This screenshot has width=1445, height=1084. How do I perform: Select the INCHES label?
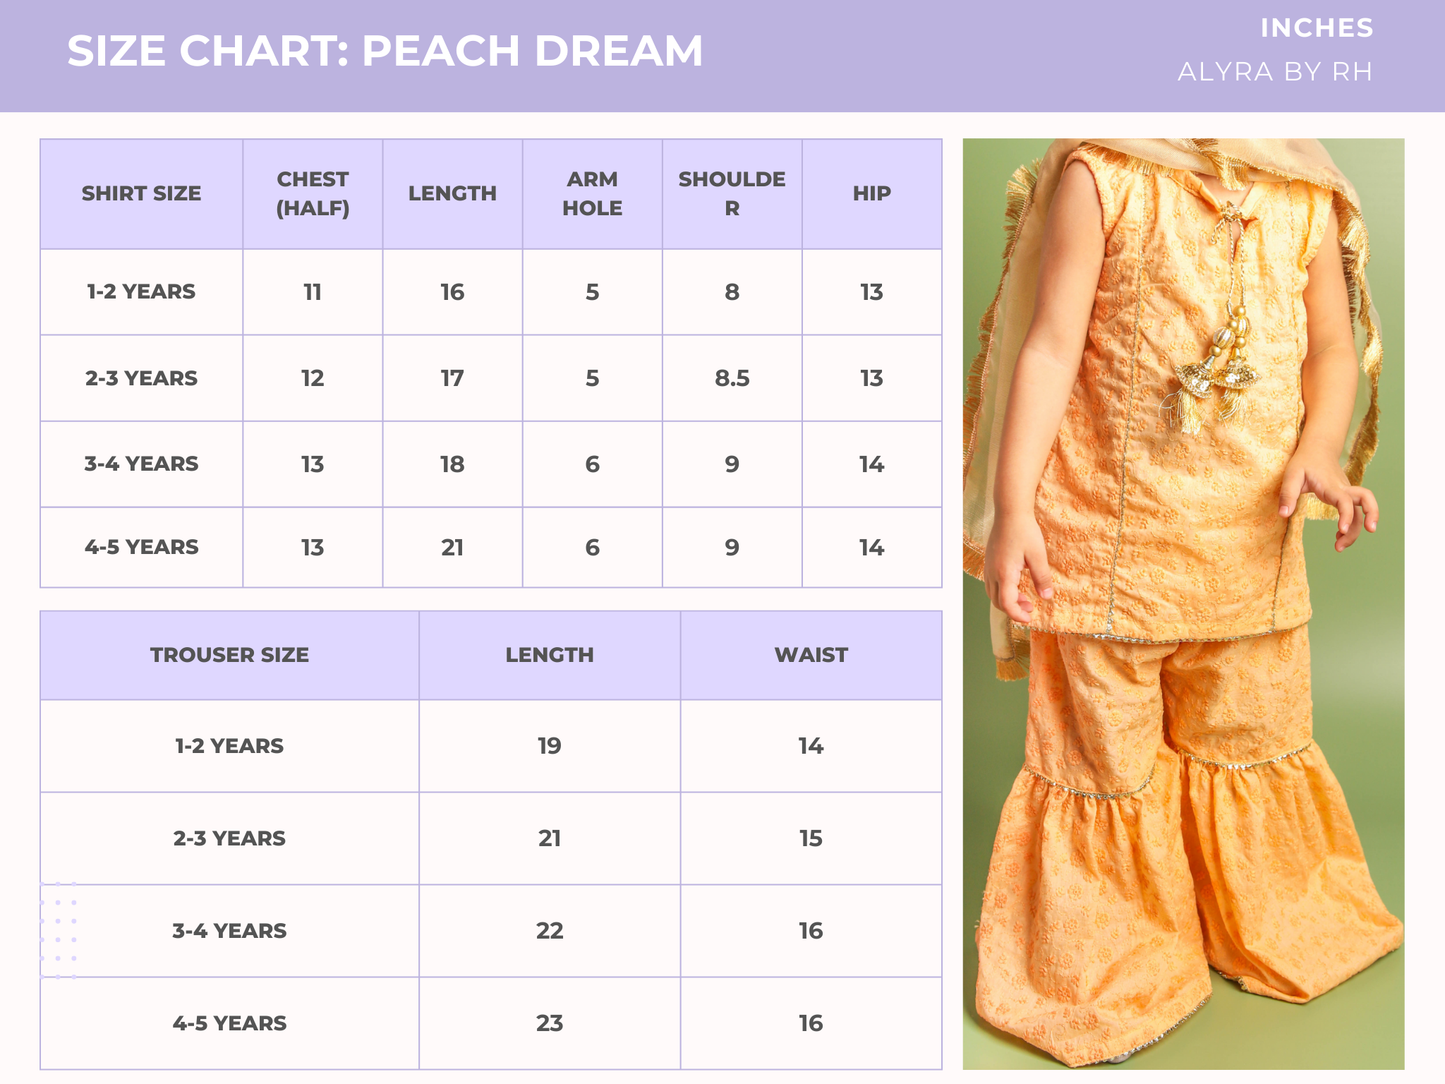tap(1315, 28)
